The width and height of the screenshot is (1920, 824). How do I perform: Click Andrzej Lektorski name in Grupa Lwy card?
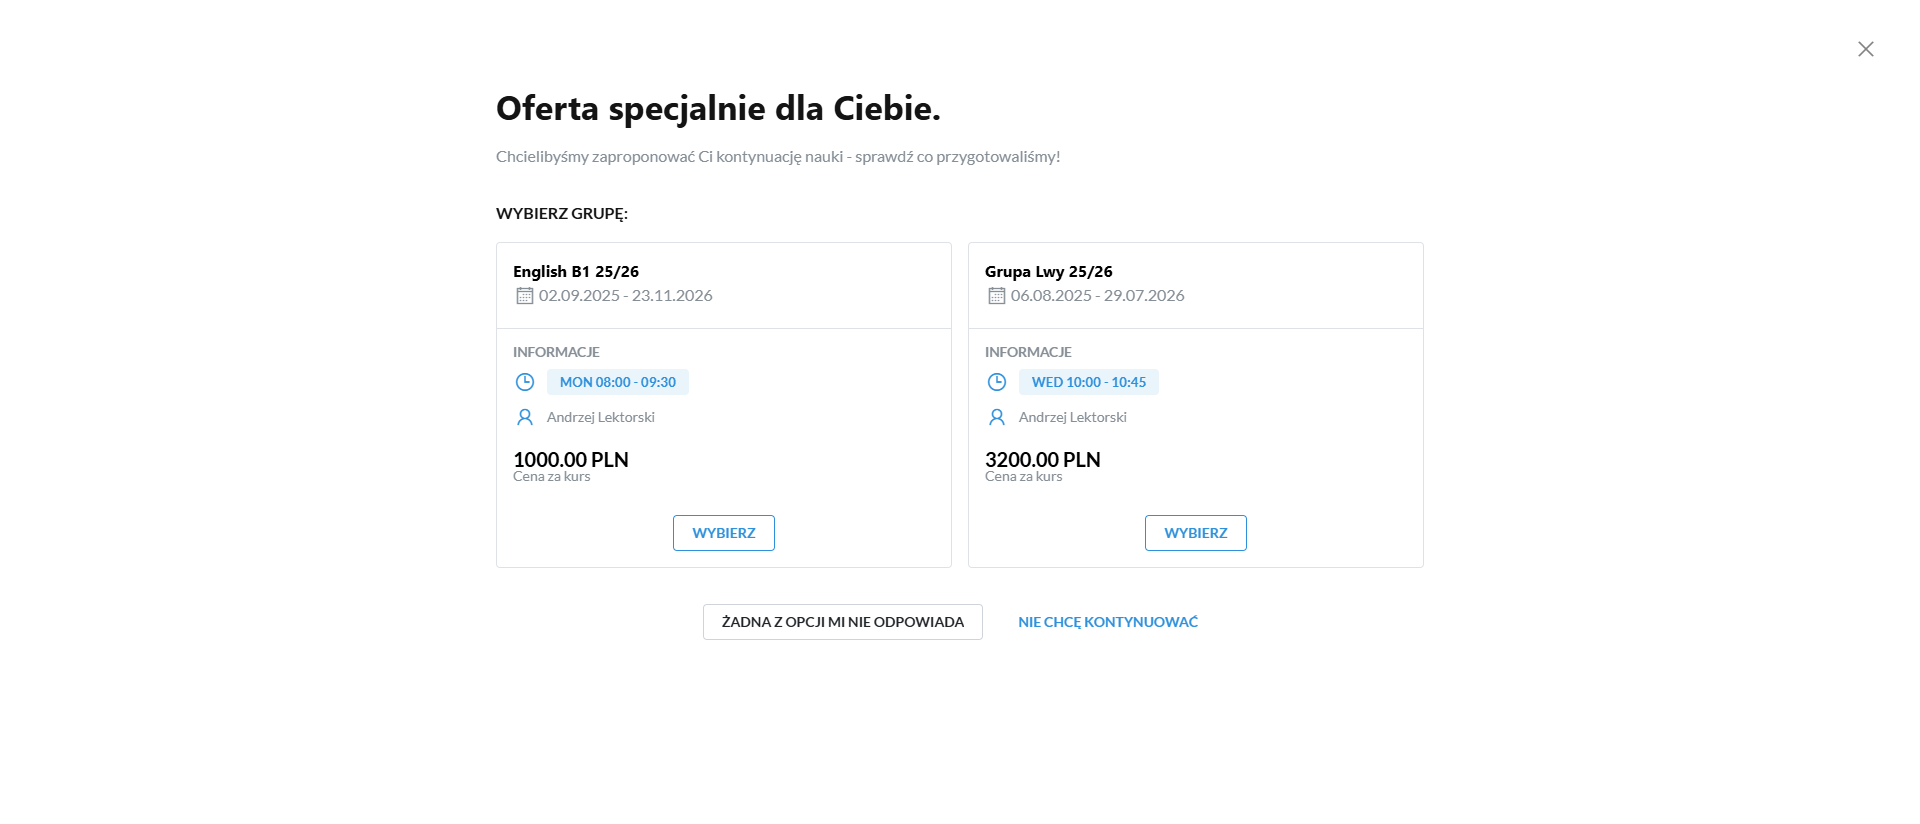1072,417
